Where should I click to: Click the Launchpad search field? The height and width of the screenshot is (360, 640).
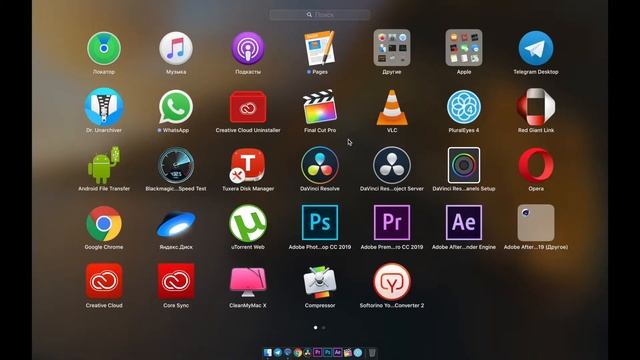[x=320, y=14]
